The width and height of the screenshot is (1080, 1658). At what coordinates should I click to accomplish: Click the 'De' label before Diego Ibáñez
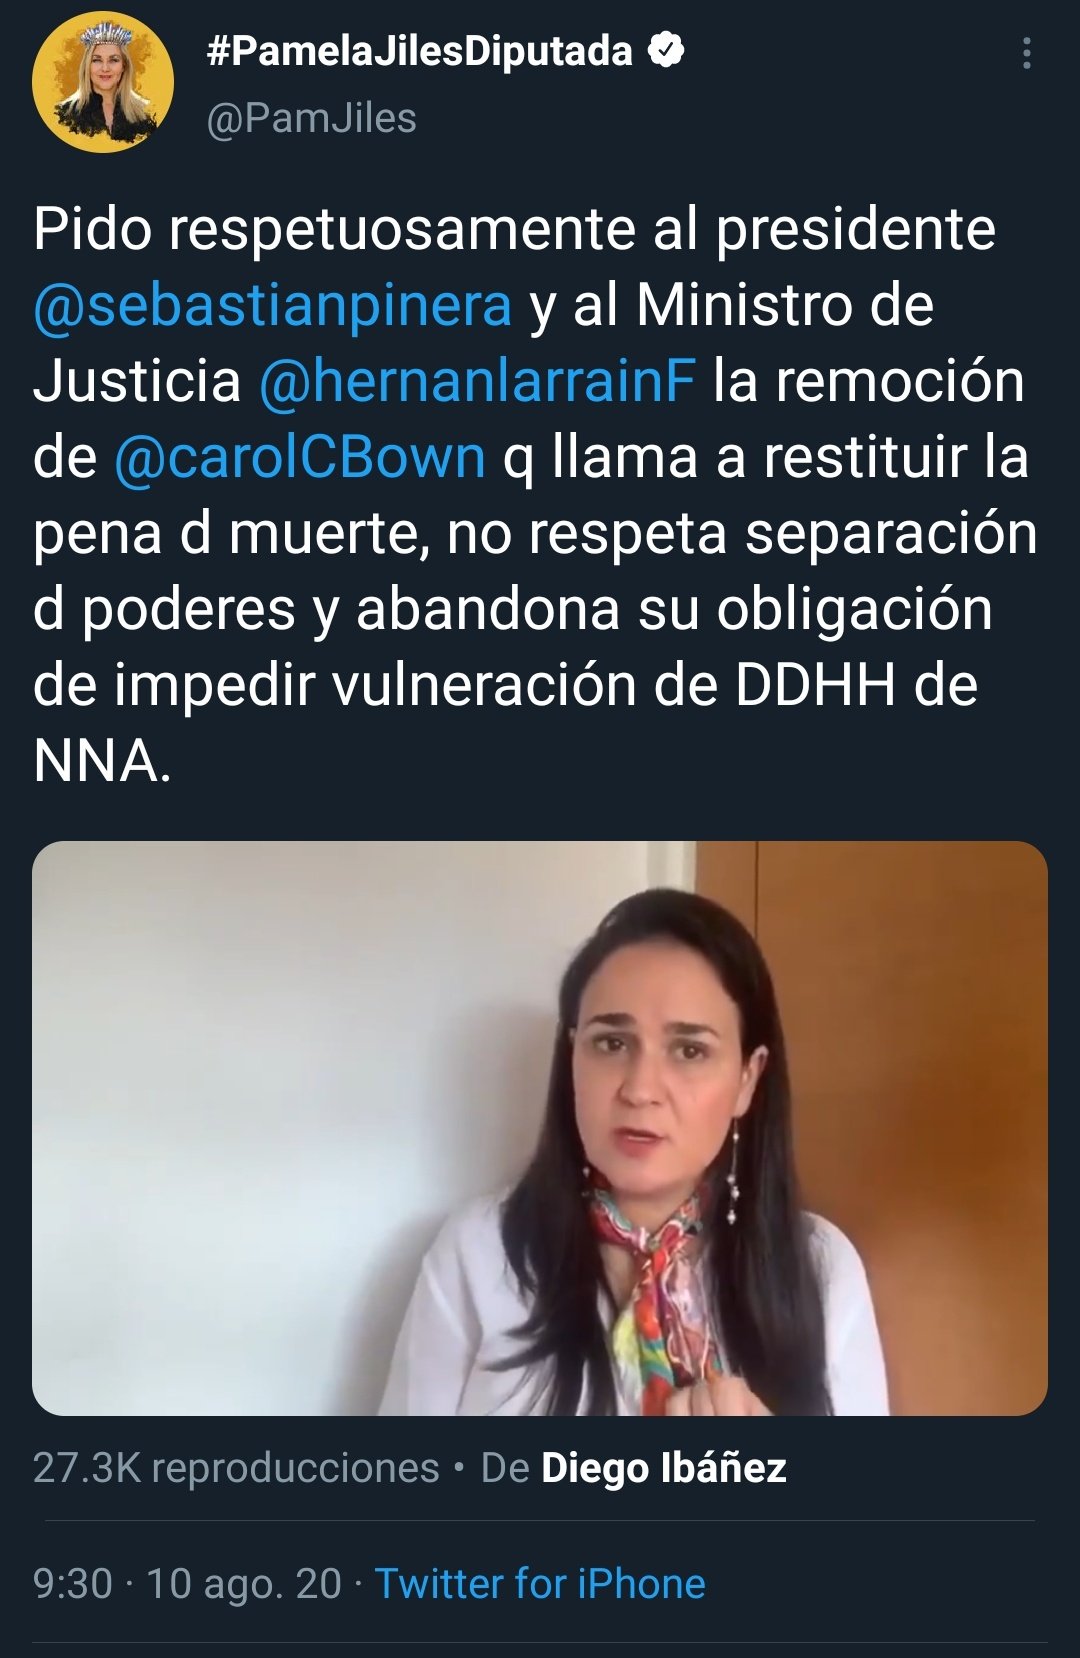click(505, 1468)
